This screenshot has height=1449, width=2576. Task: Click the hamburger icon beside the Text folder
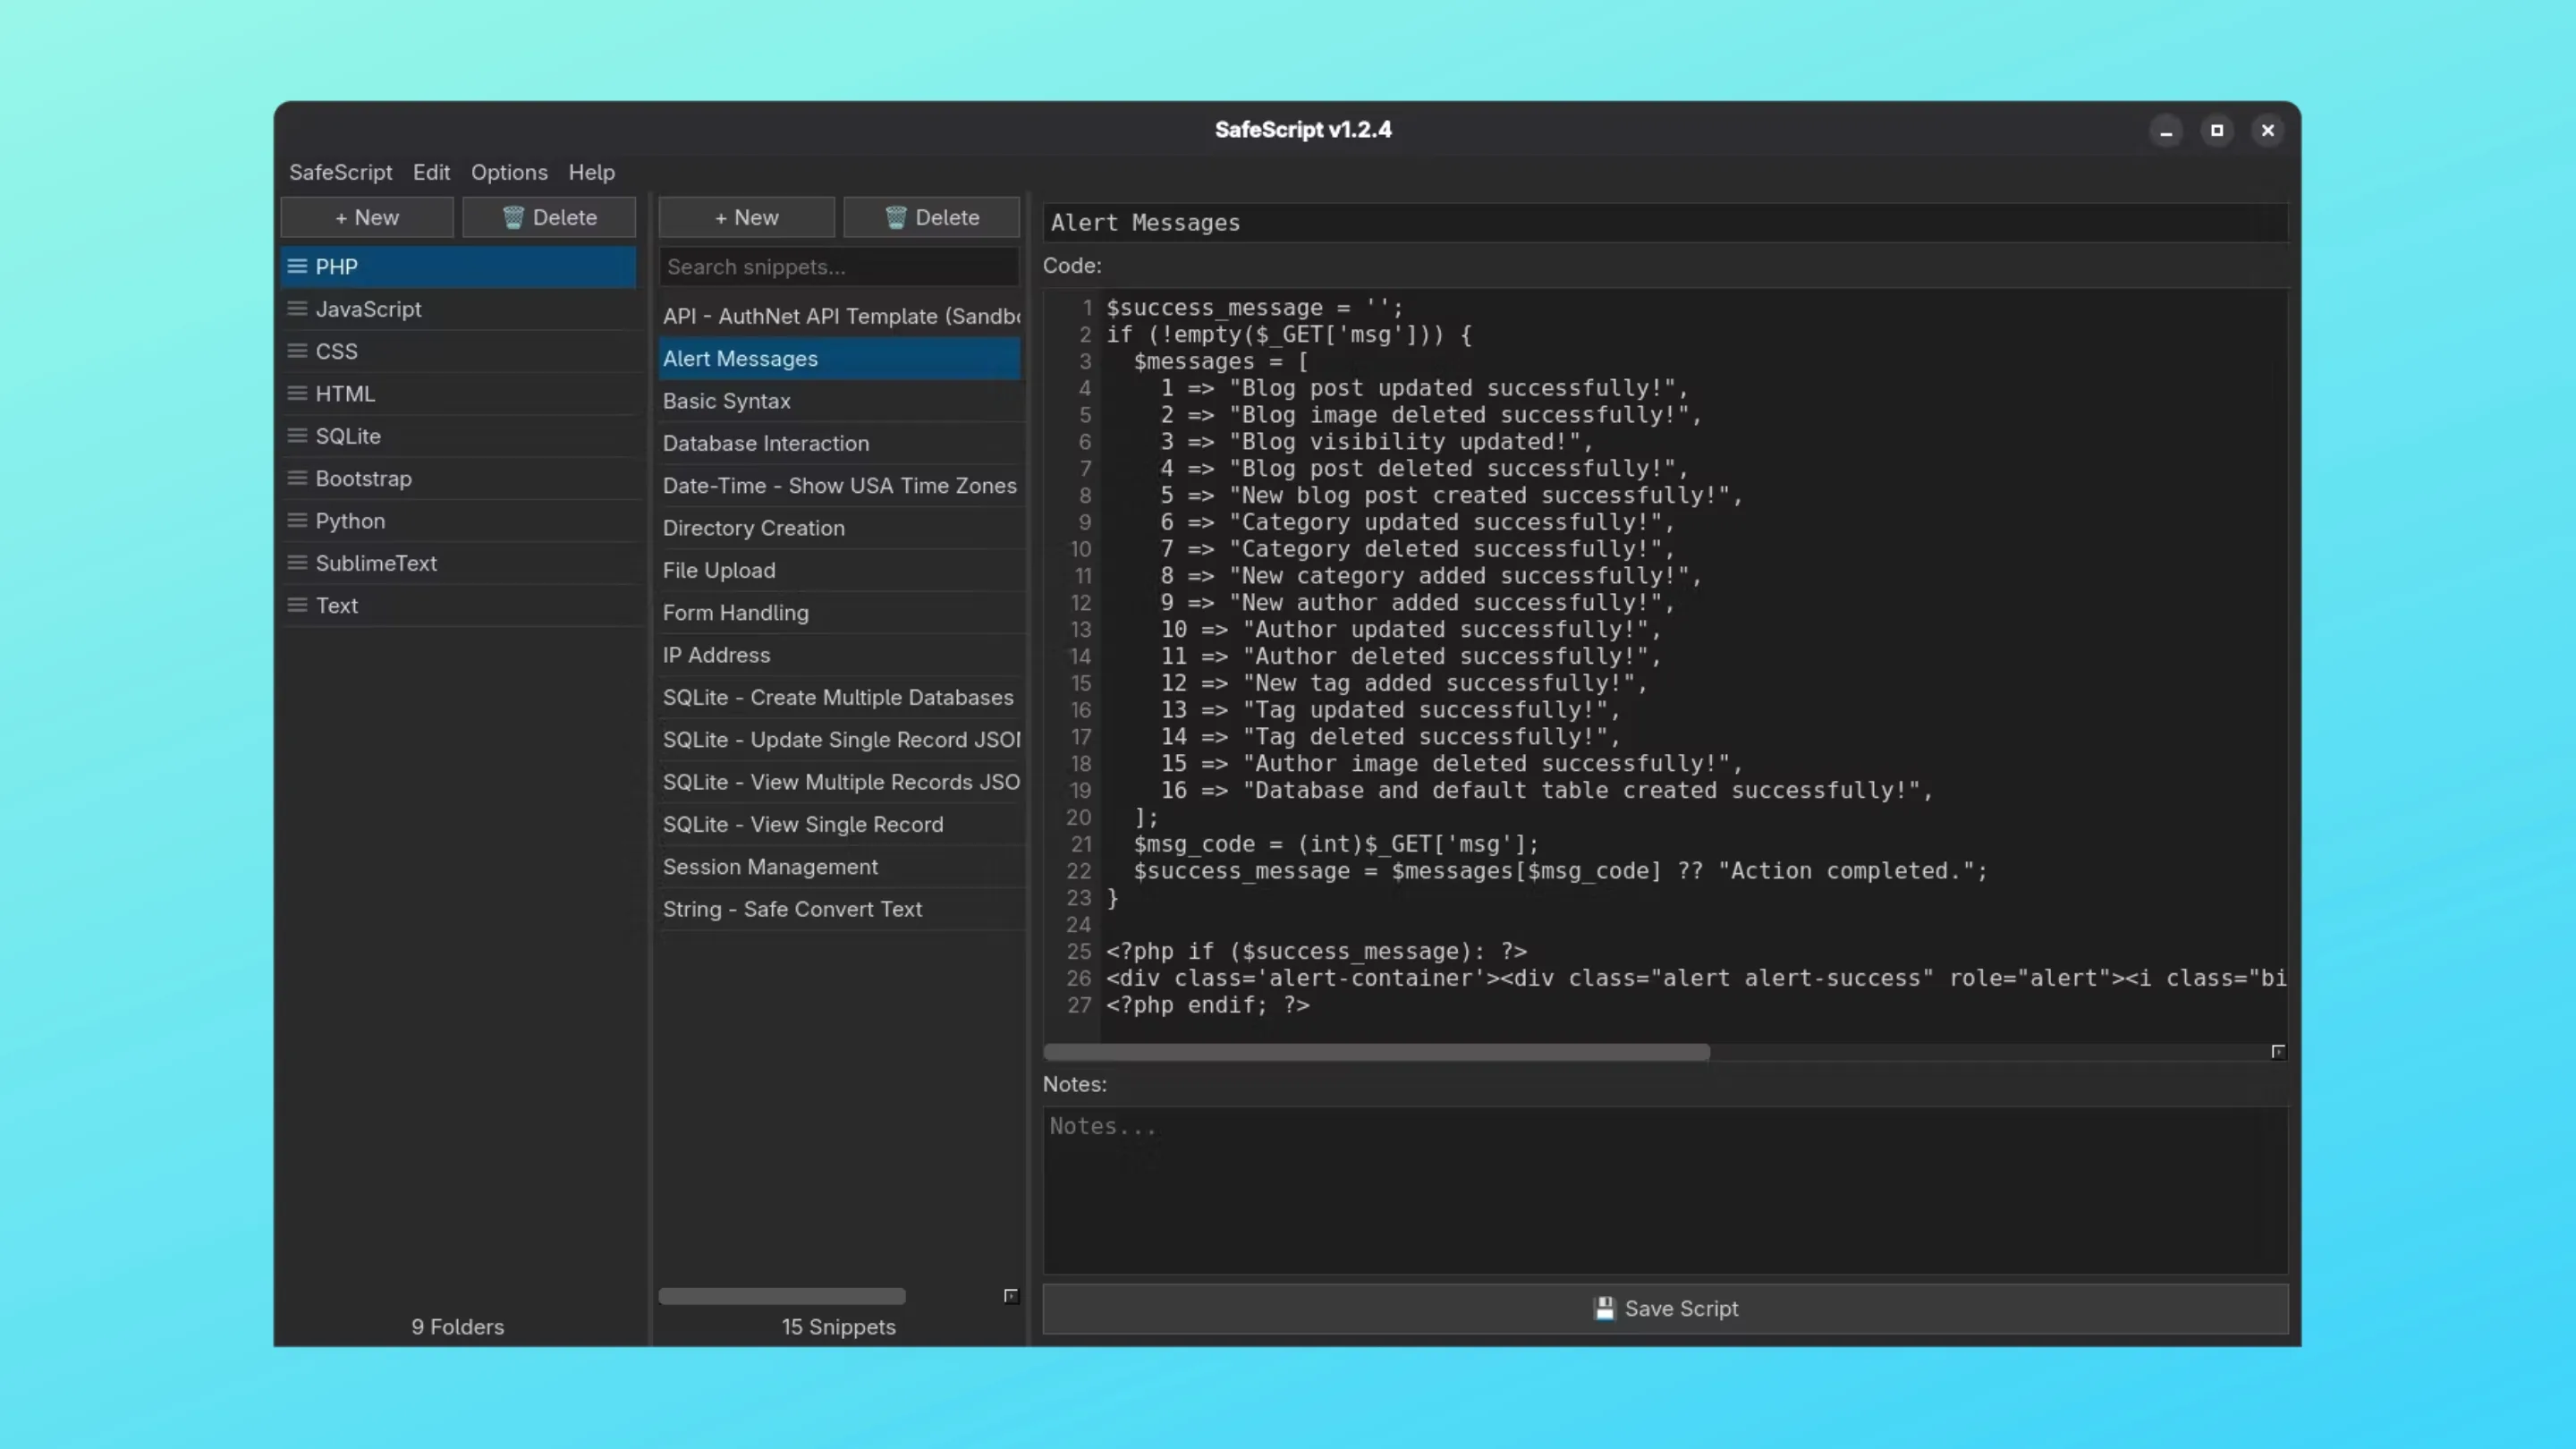298,605
